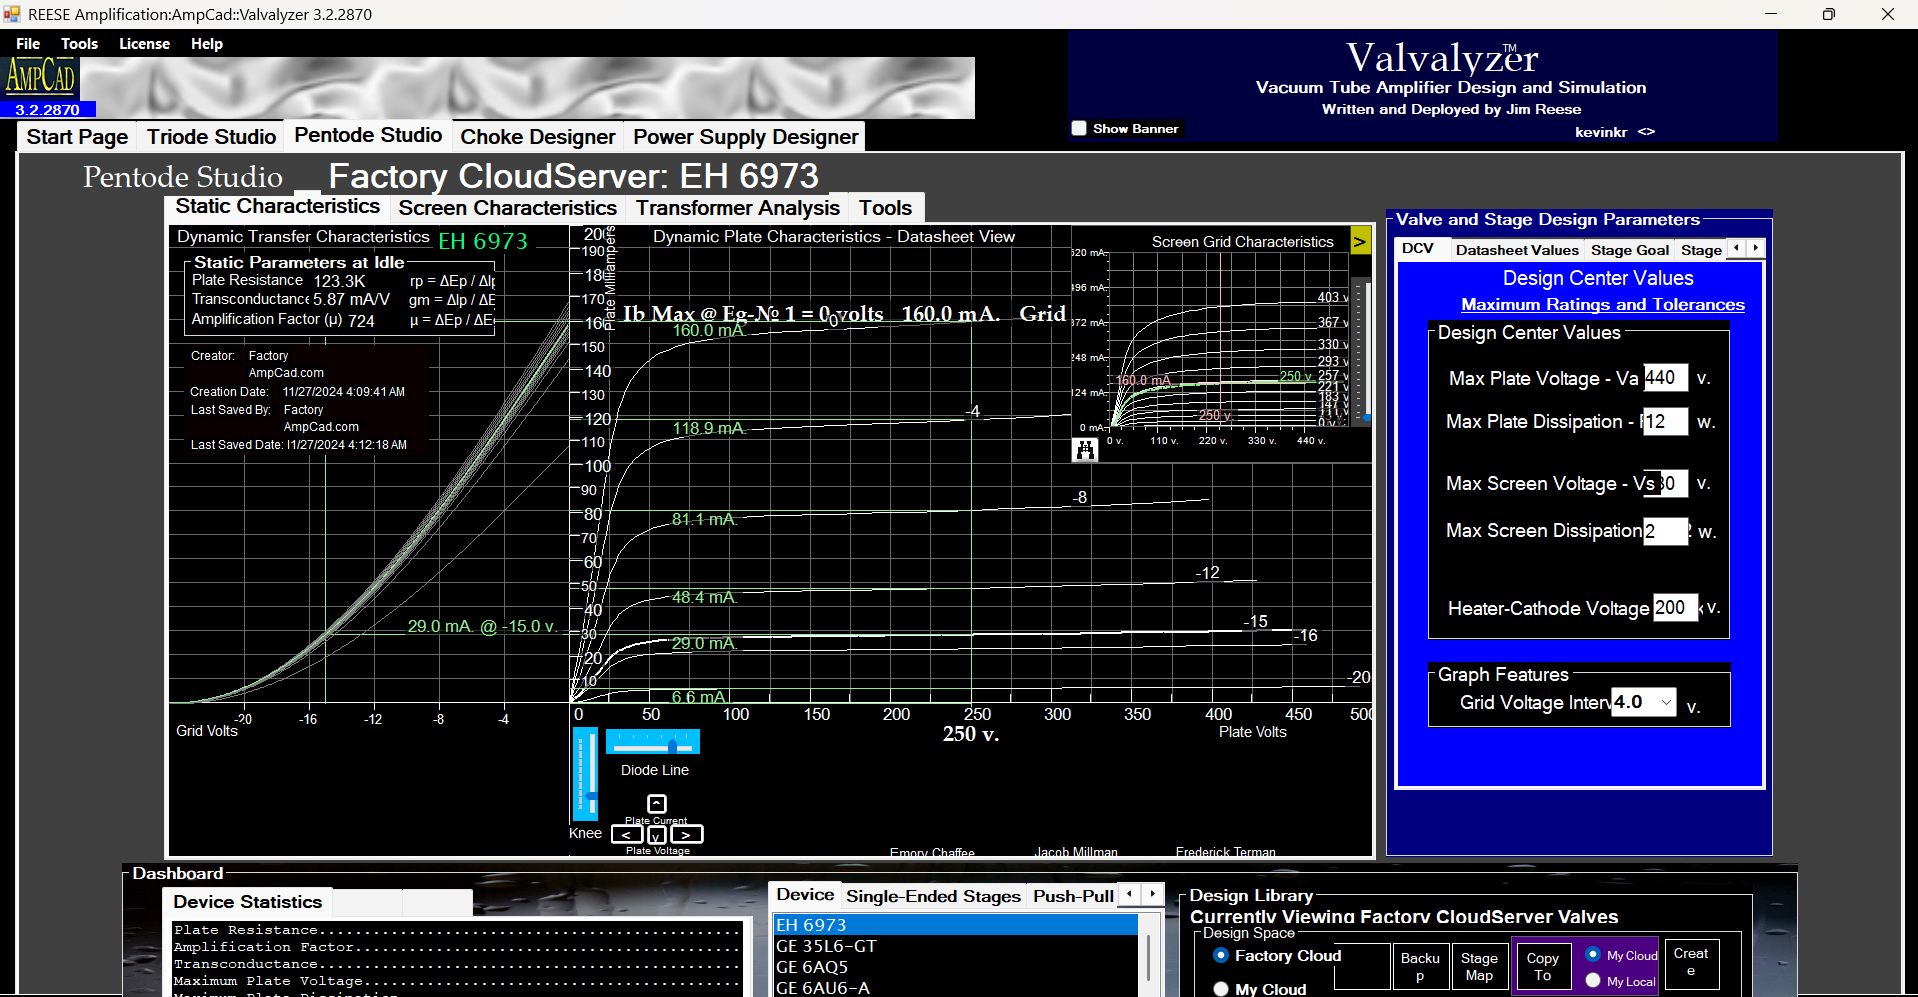Screen dimensions: 1918x997
Task: Select the DCV tab
Action: click(x=1418, y=249)
